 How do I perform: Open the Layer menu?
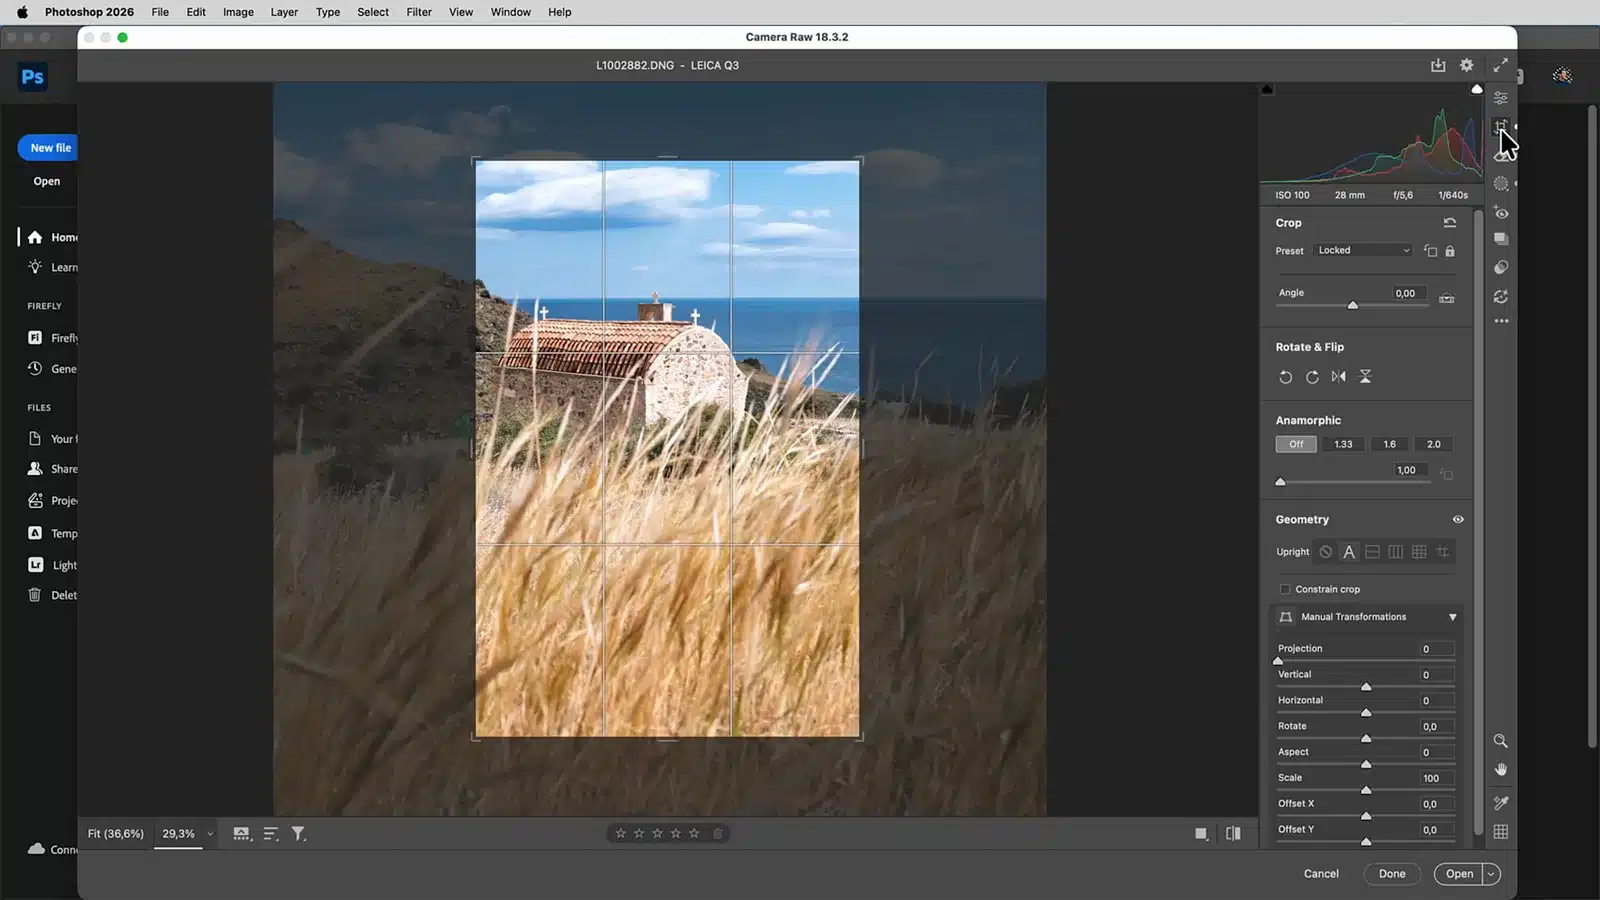(x=284, y=12)
